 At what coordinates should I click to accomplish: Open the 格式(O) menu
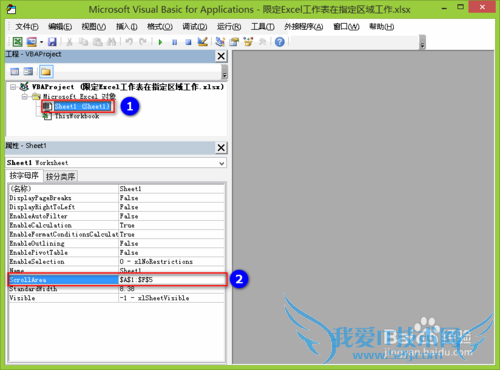[x=160, y=27]
